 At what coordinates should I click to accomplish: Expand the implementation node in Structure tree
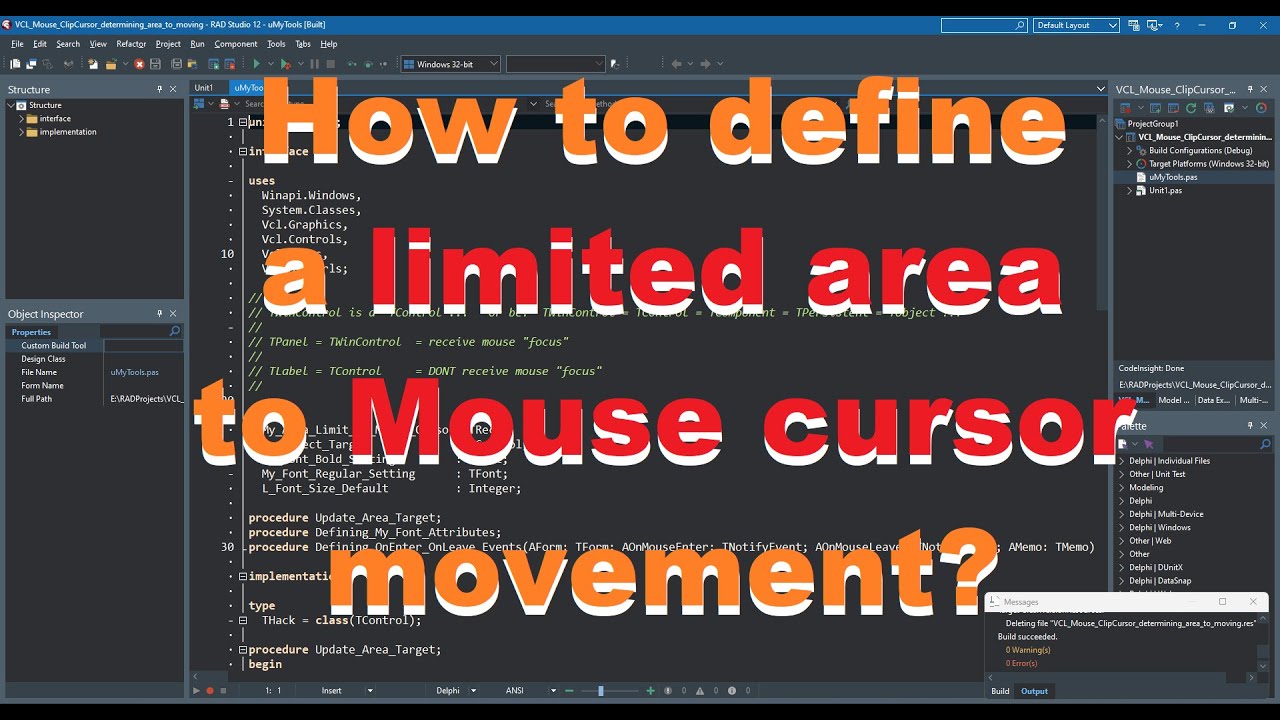click(x=21, y=132)
